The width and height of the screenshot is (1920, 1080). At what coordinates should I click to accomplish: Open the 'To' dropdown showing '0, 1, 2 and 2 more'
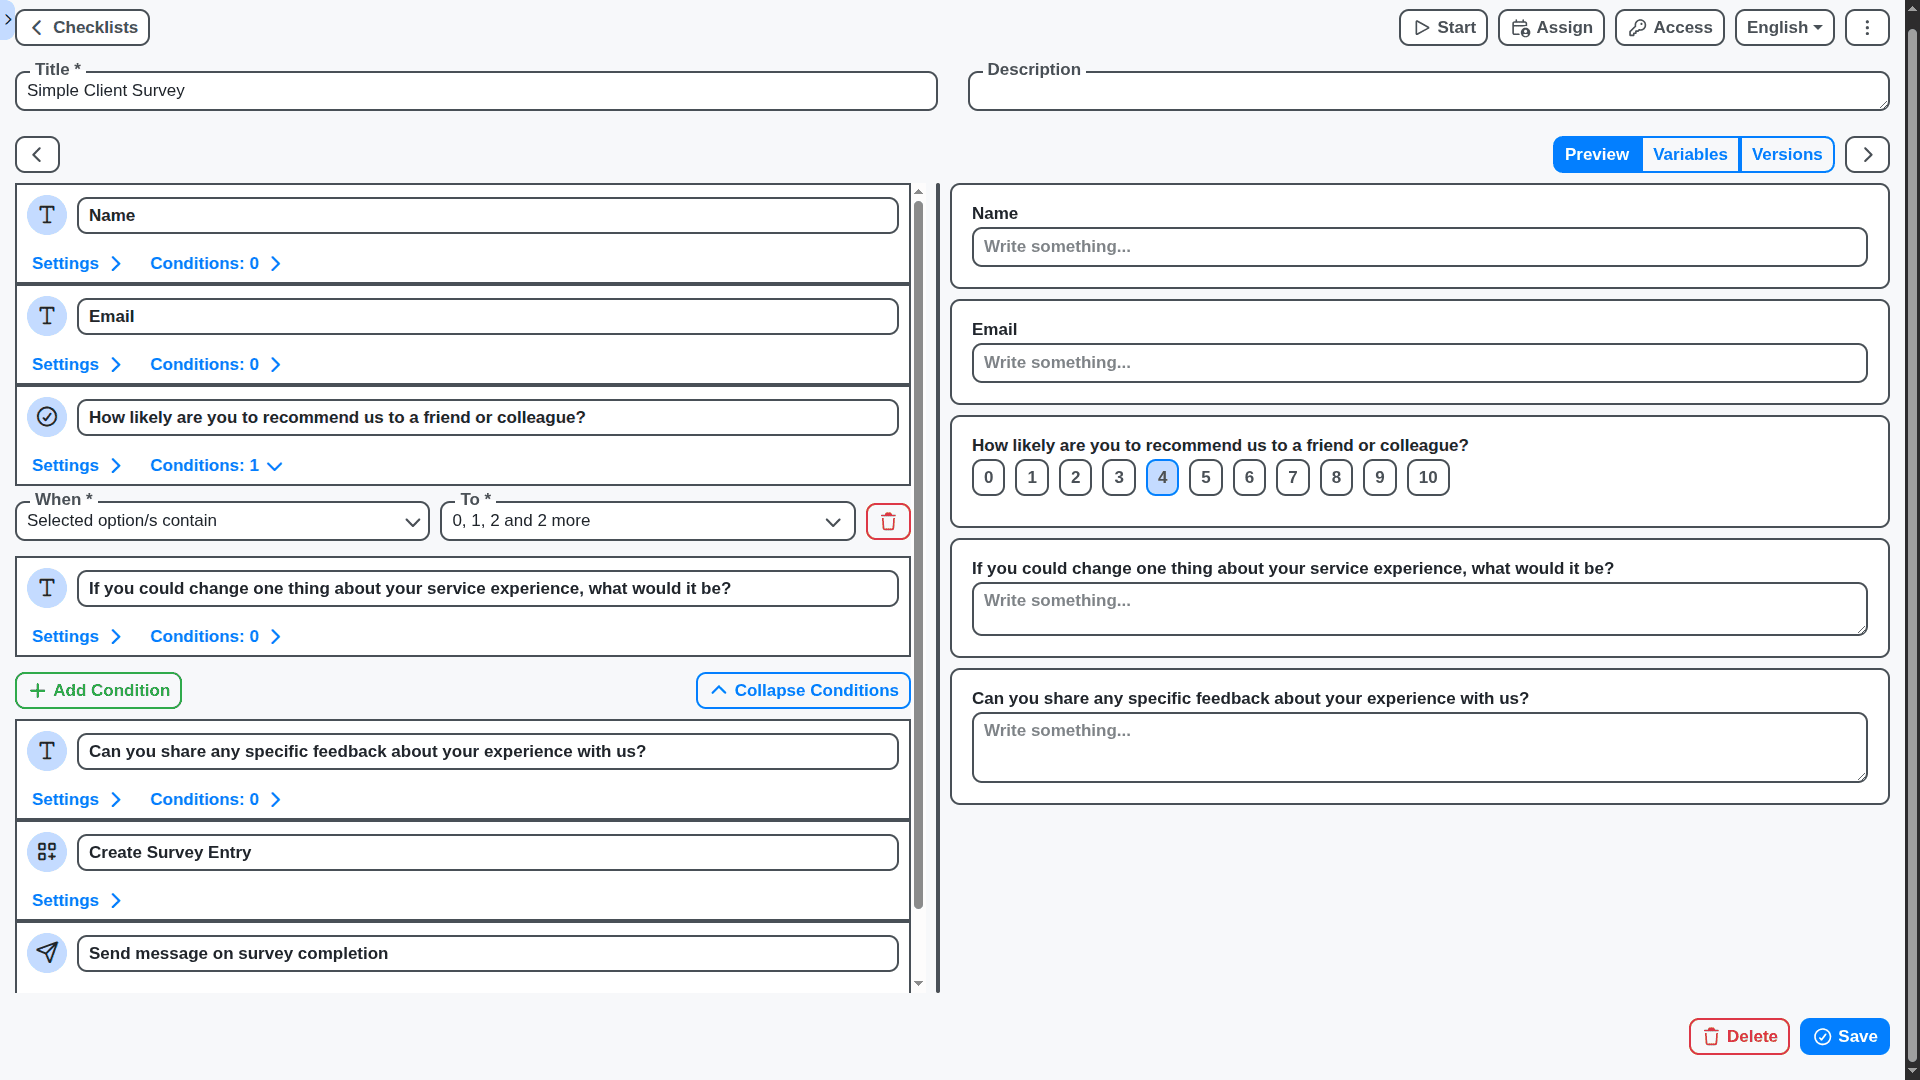click(x=646, y=520)
